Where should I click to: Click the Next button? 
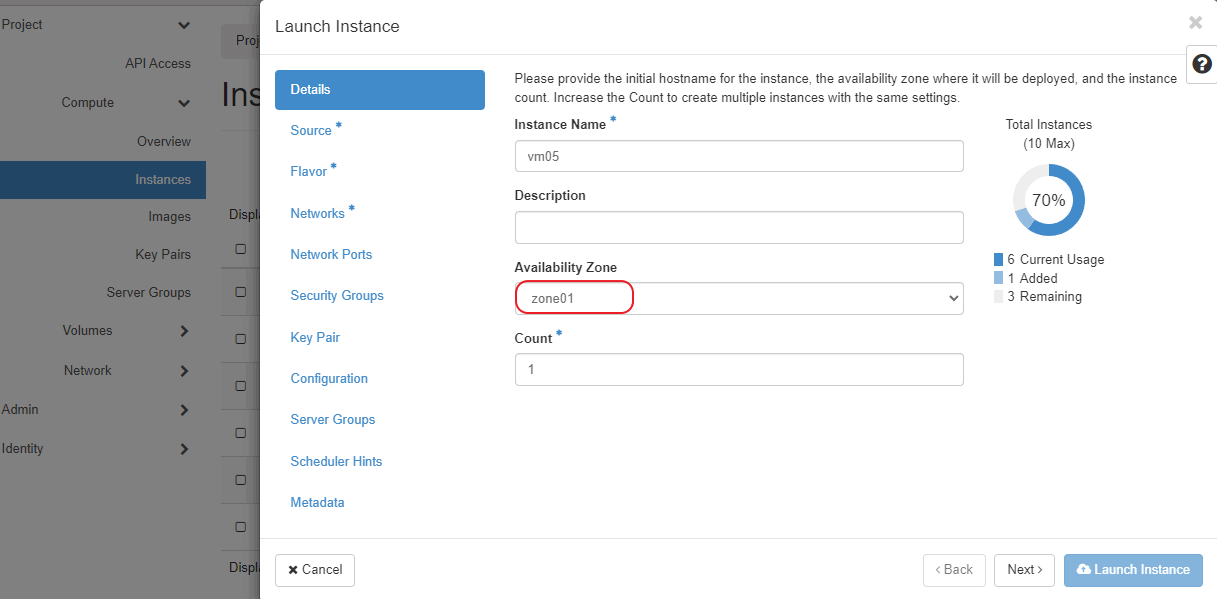[x=1024, y=570]
